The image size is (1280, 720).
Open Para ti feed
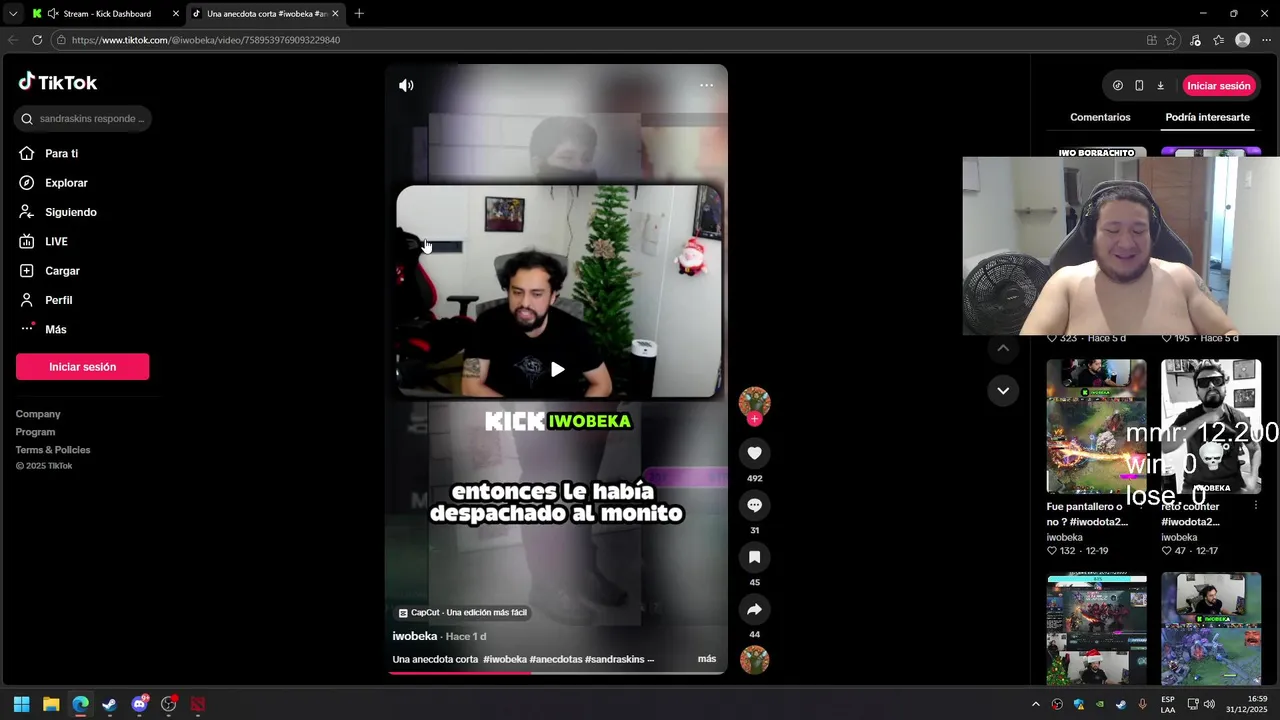[61, 154]
